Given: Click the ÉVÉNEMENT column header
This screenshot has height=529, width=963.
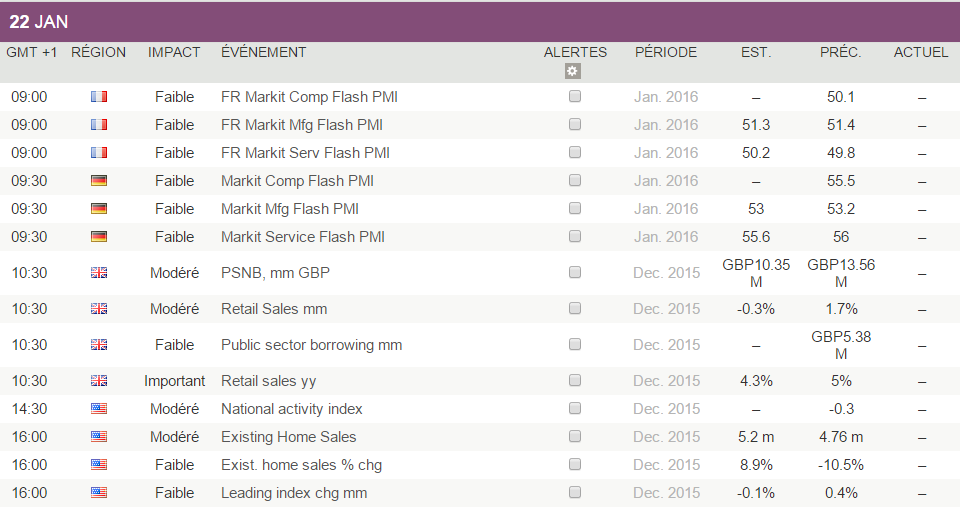Looking at the screenshot, I should tap(263, 52).
